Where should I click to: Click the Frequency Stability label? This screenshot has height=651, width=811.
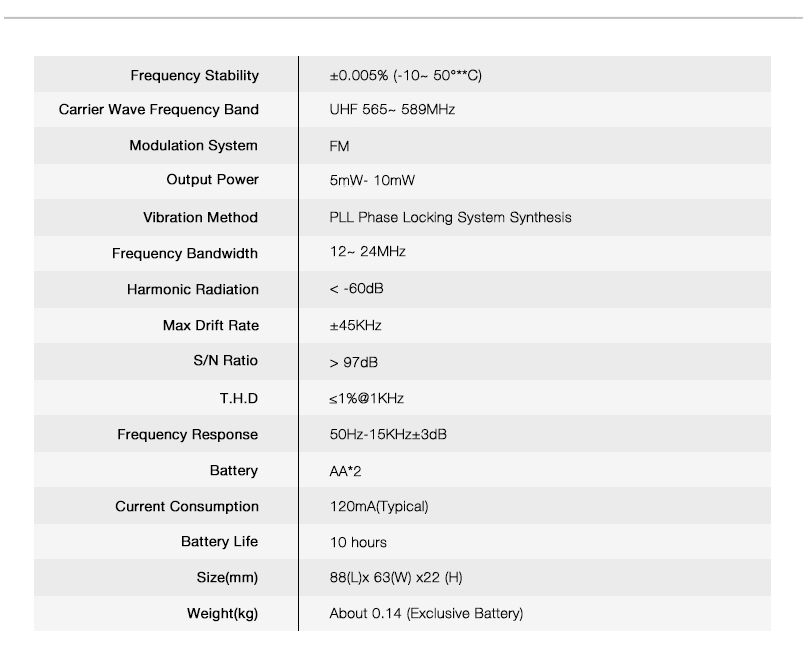(194, 76)
